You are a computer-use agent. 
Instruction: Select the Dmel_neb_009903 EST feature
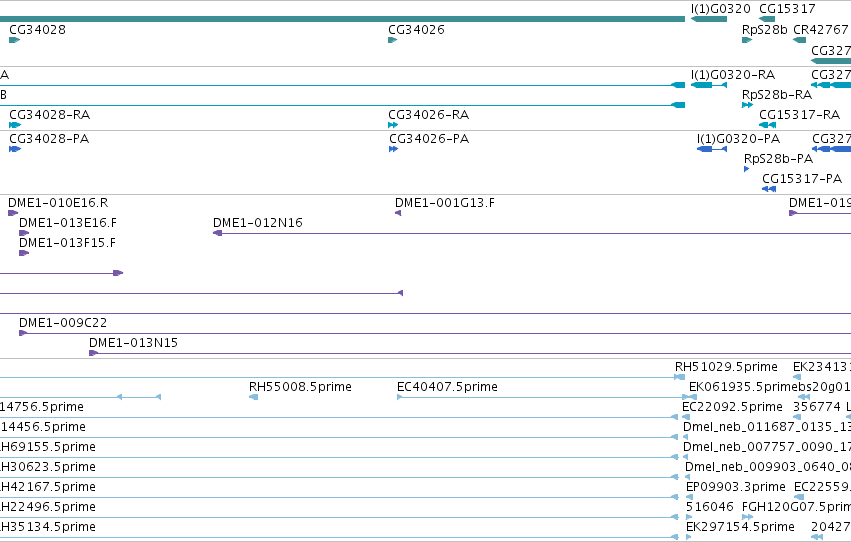pos(768,467)
